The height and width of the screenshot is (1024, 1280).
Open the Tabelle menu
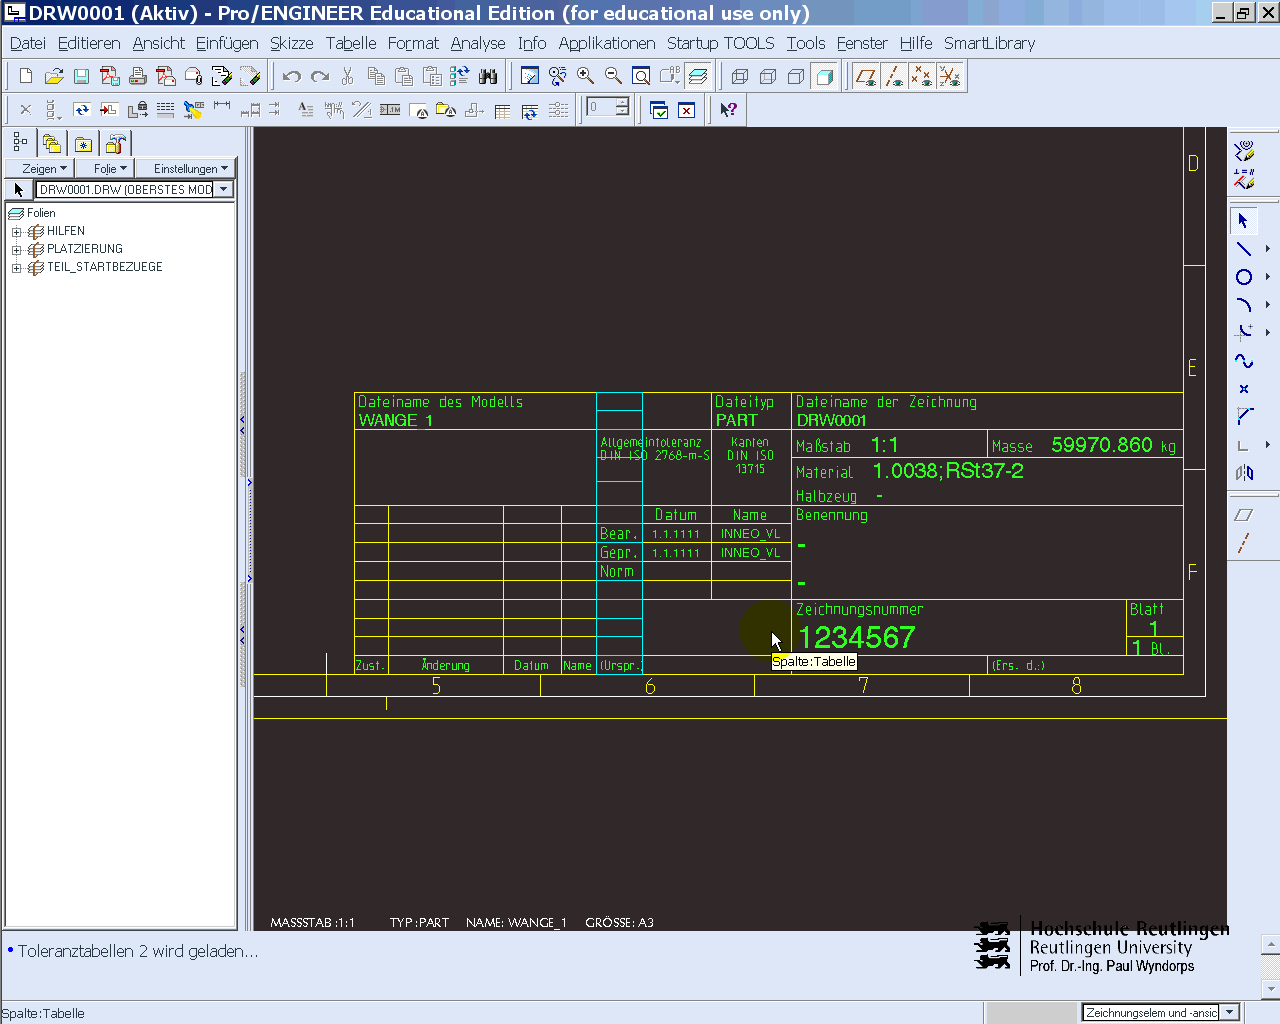pos(351,43)
